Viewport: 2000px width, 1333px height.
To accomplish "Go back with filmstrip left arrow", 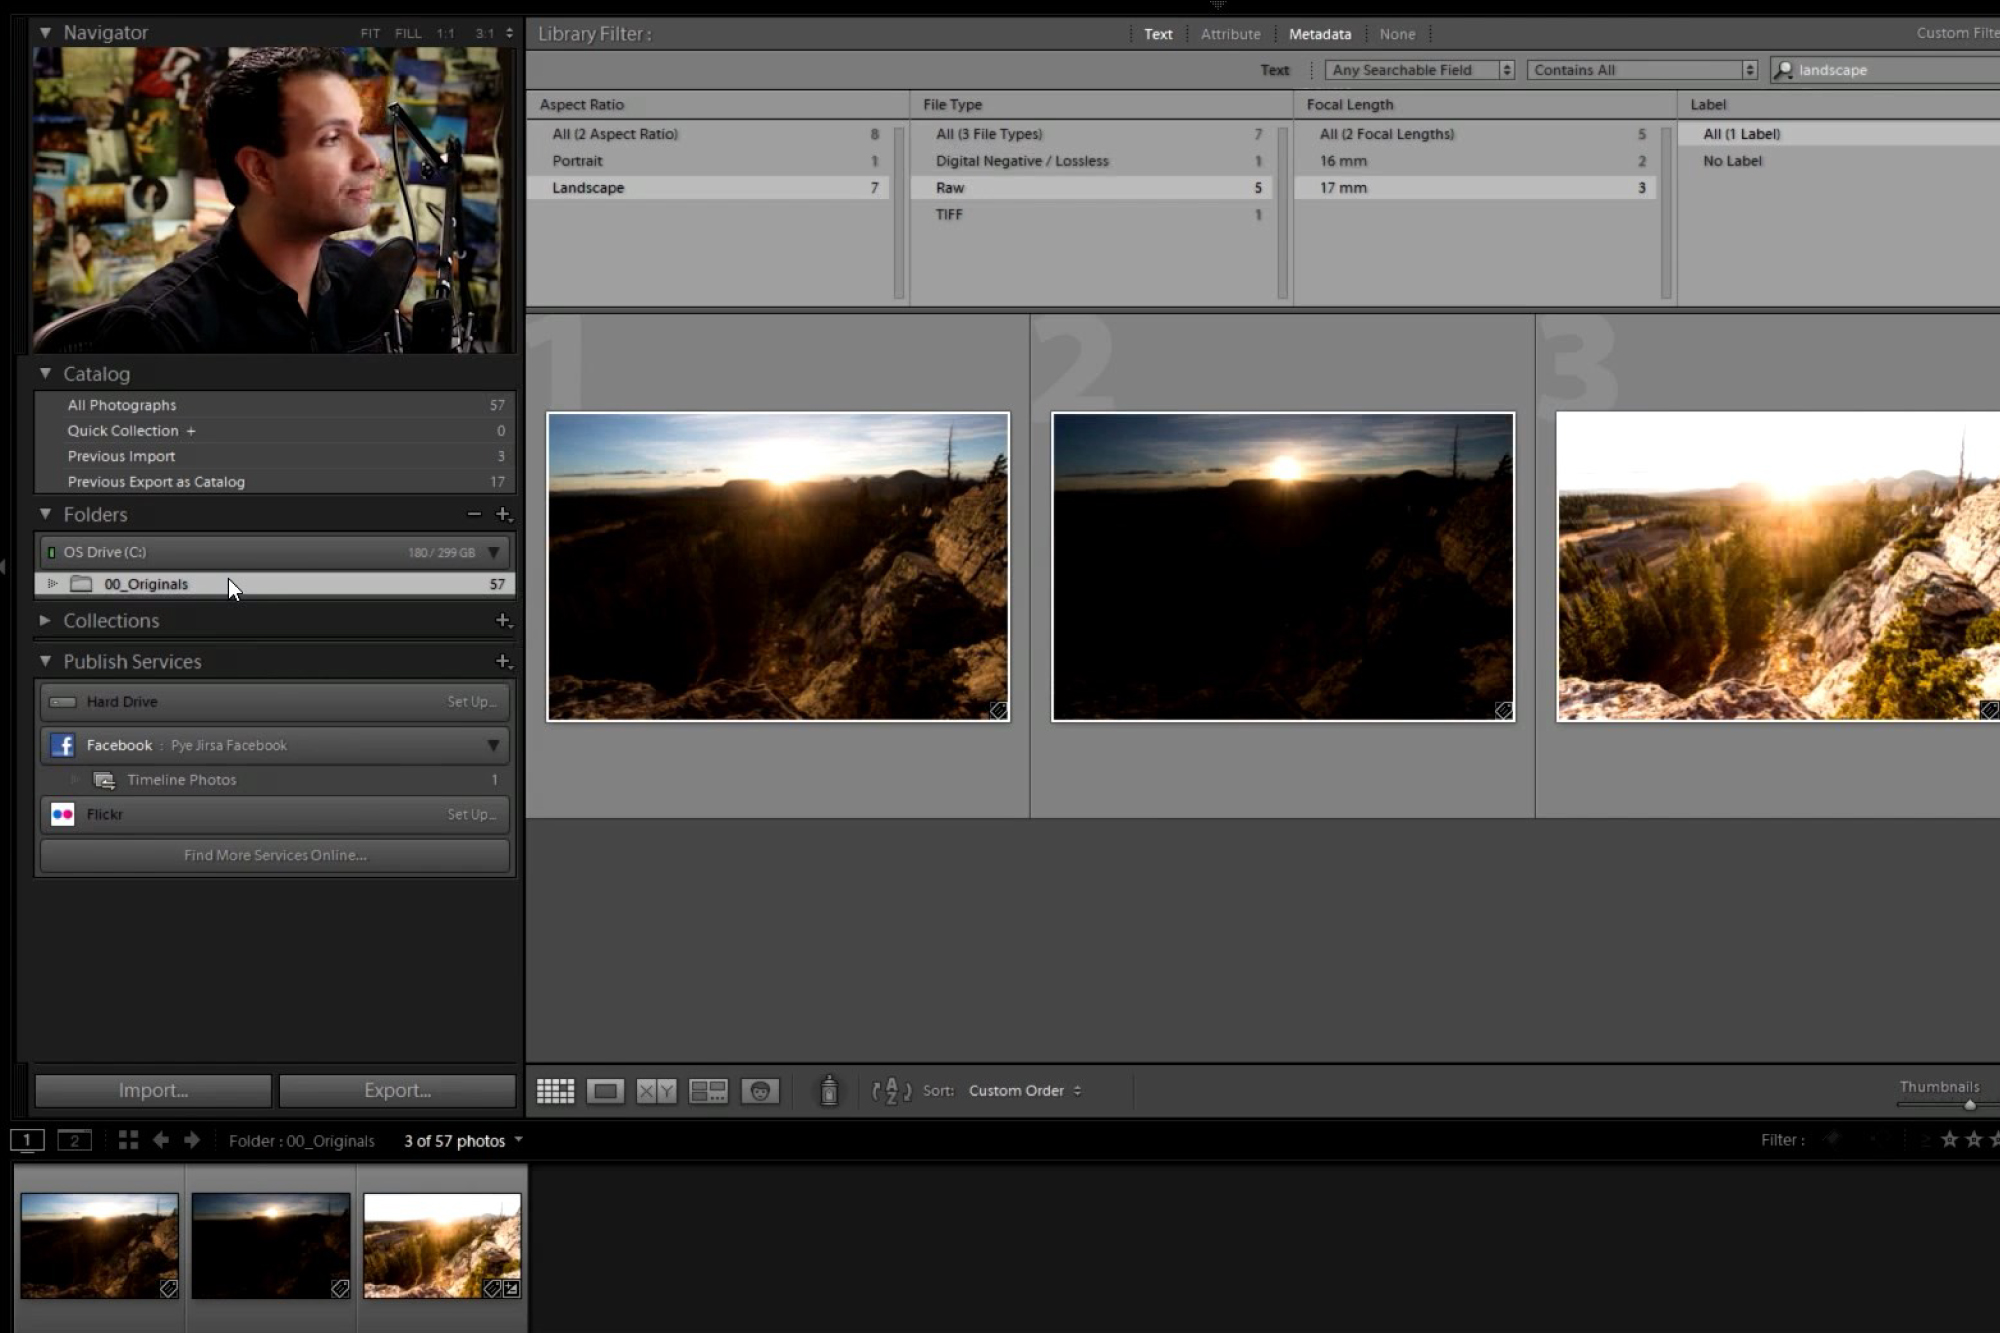I will tap(160, 1140).
